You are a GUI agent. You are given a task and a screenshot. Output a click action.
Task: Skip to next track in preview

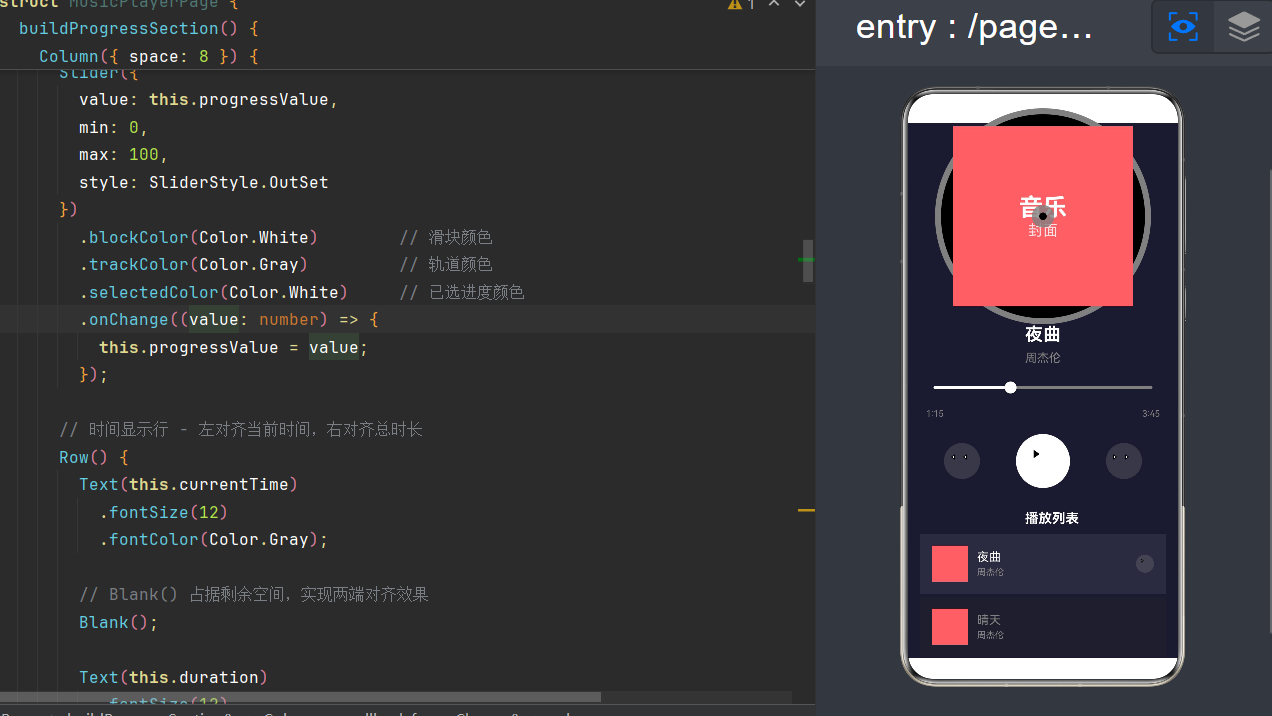click(1124, 461)
